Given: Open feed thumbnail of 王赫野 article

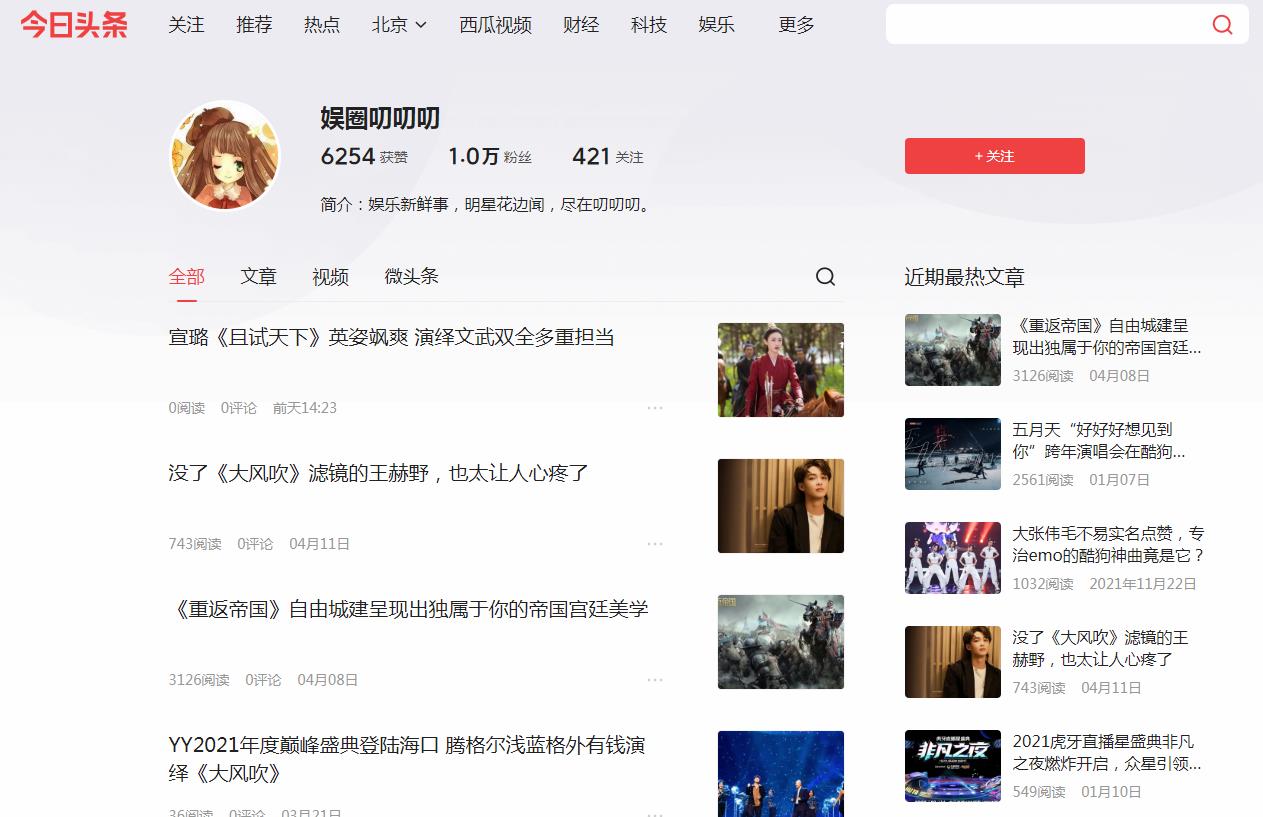Looking at the screenshot, I should [781, 506].
